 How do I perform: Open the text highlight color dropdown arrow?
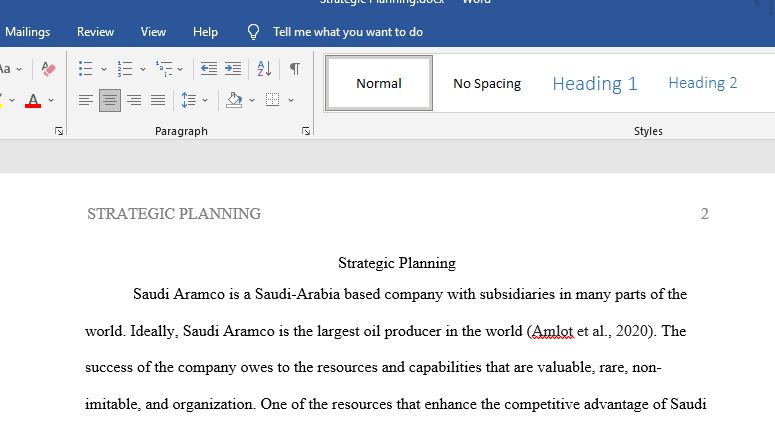tap(12, 100)
